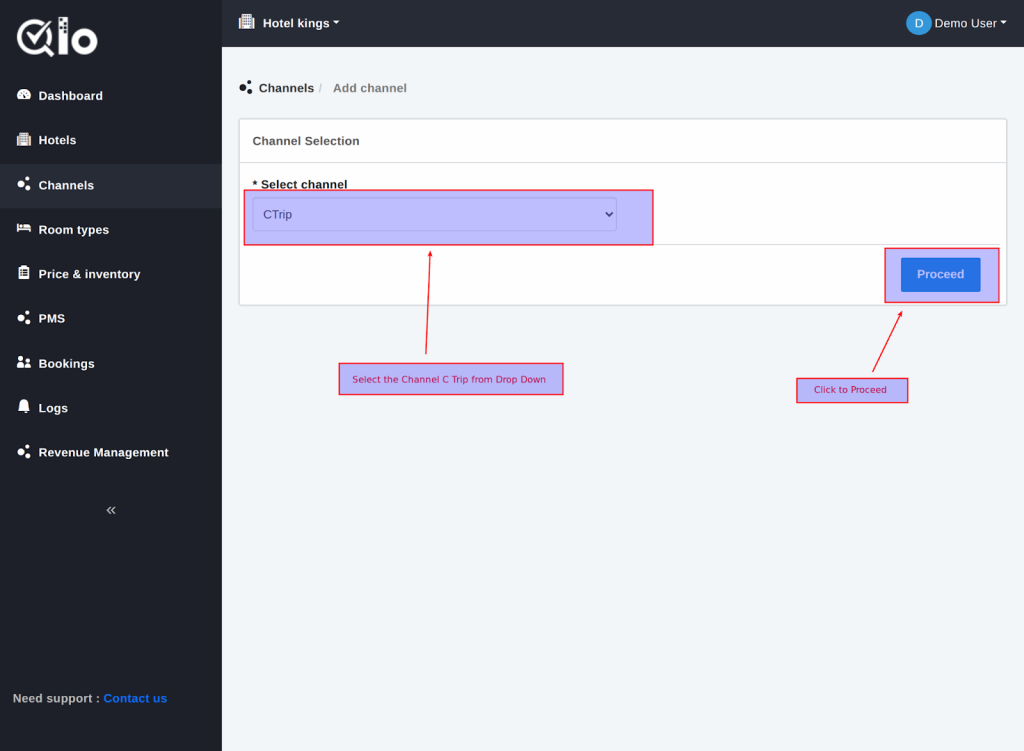Click the Logs bell icon

coord(24,407)
